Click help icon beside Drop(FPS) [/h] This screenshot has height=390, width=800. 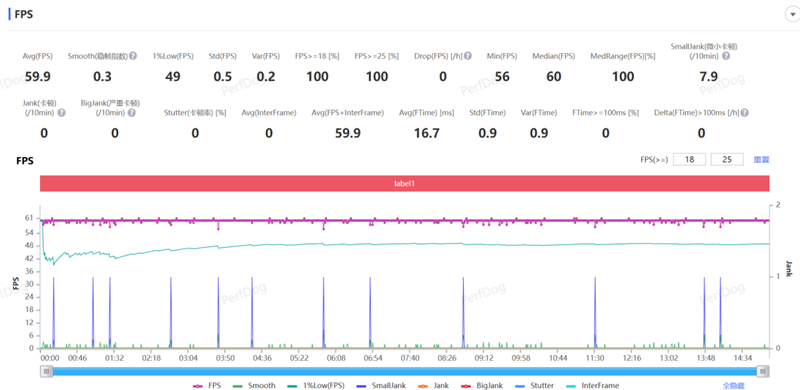(x=467, y=56)
